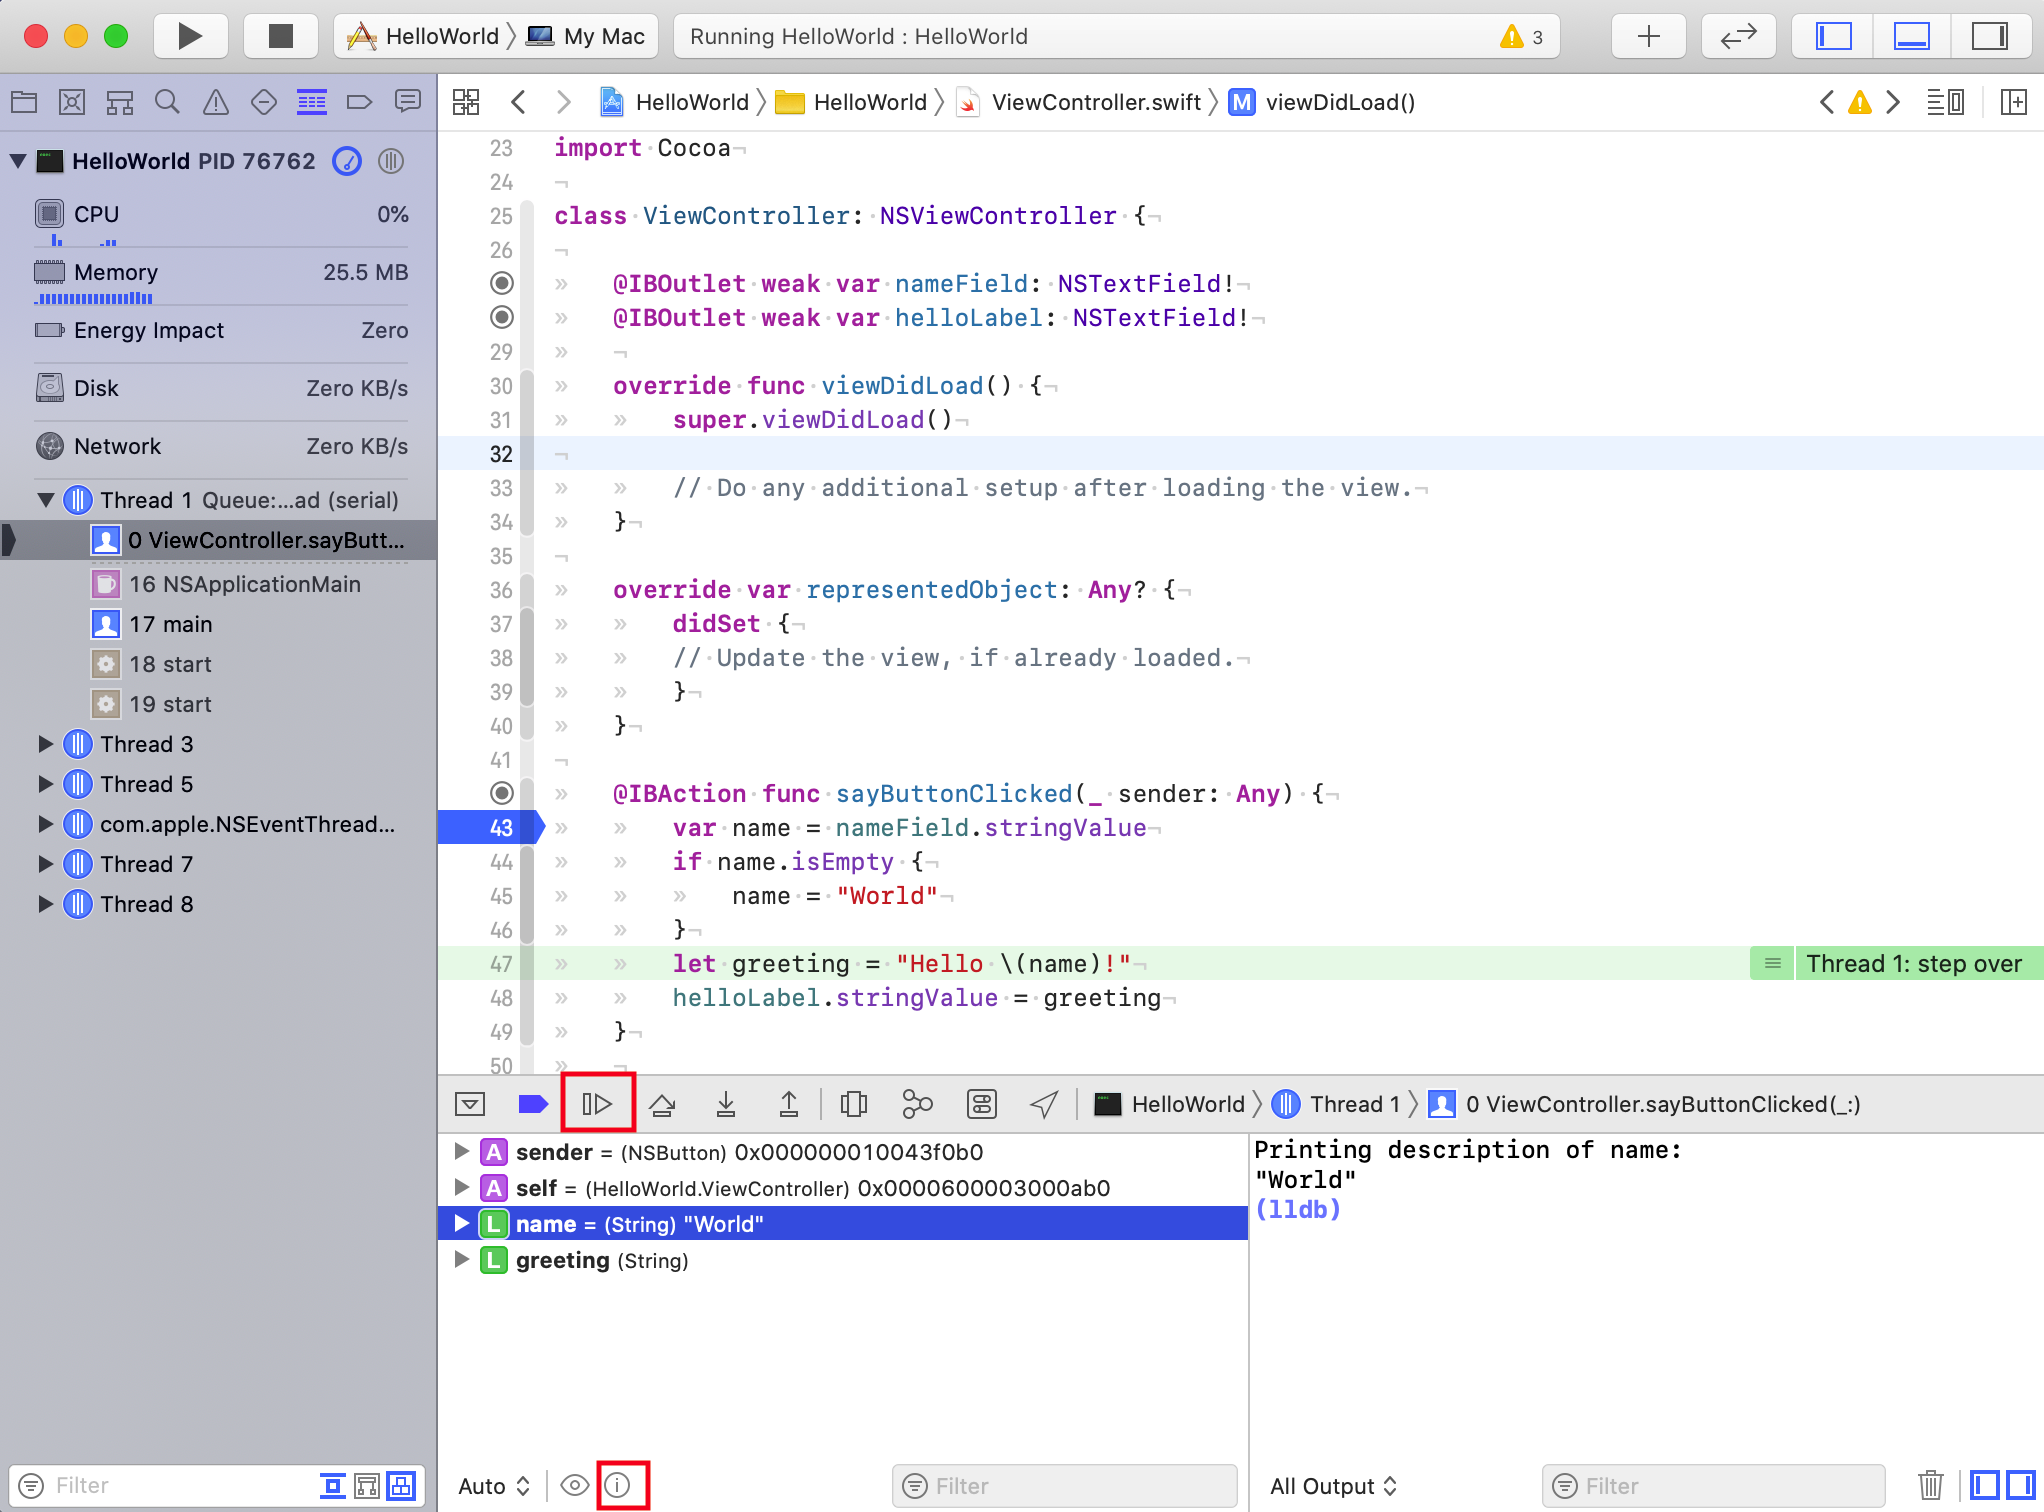Image resolution: width=2044 pixels, height=1512 pixels.
Task: Switch to the Source Control navigator
Action: point(72,102)
